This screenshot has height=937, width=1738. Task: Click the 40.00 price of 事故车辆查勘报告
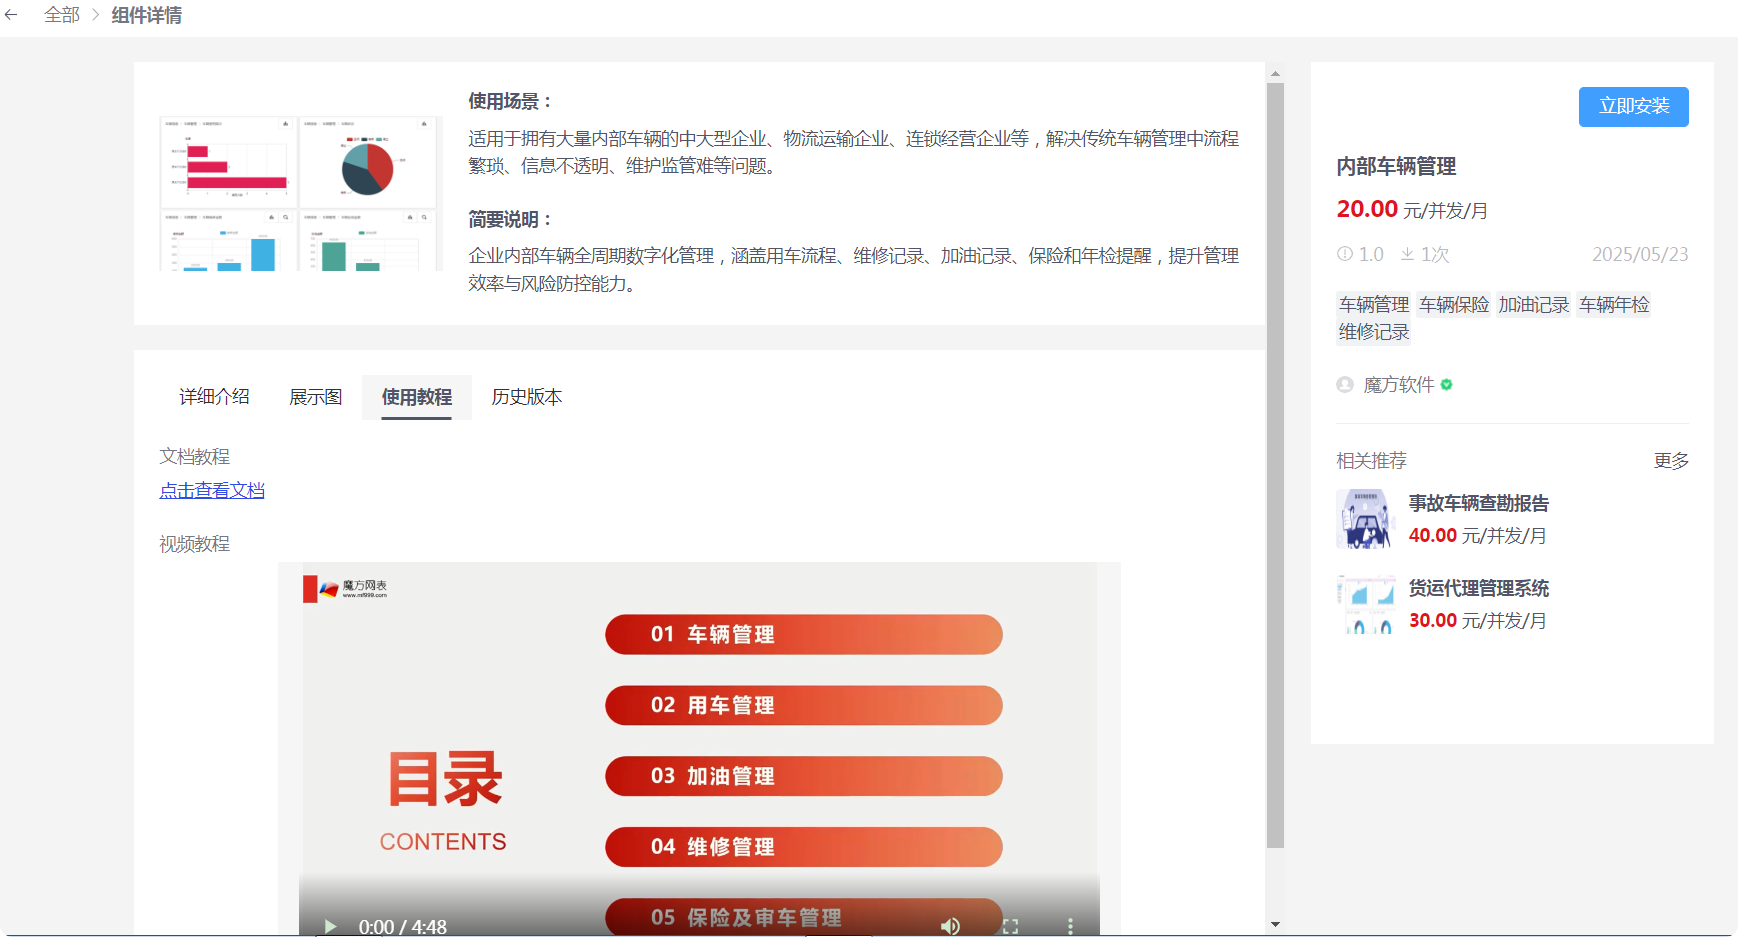coord(1433,535)
